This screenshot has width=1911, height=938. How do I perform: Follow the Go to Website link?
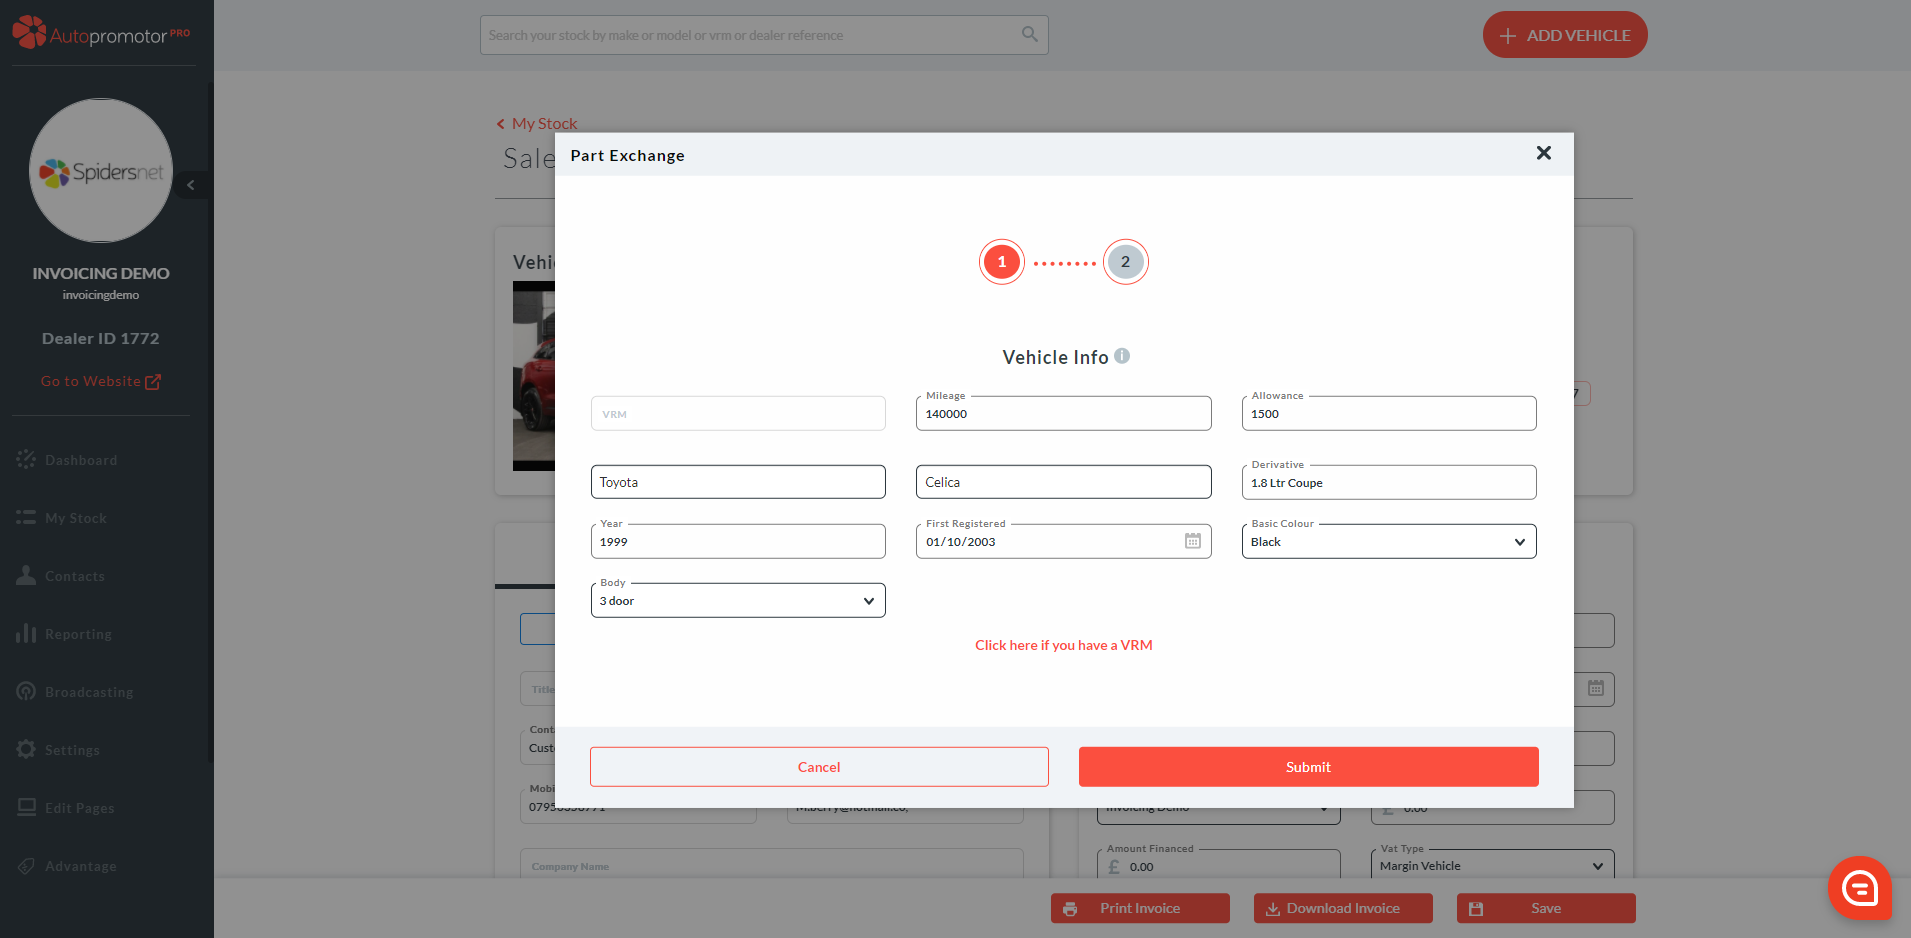point(100,381)
